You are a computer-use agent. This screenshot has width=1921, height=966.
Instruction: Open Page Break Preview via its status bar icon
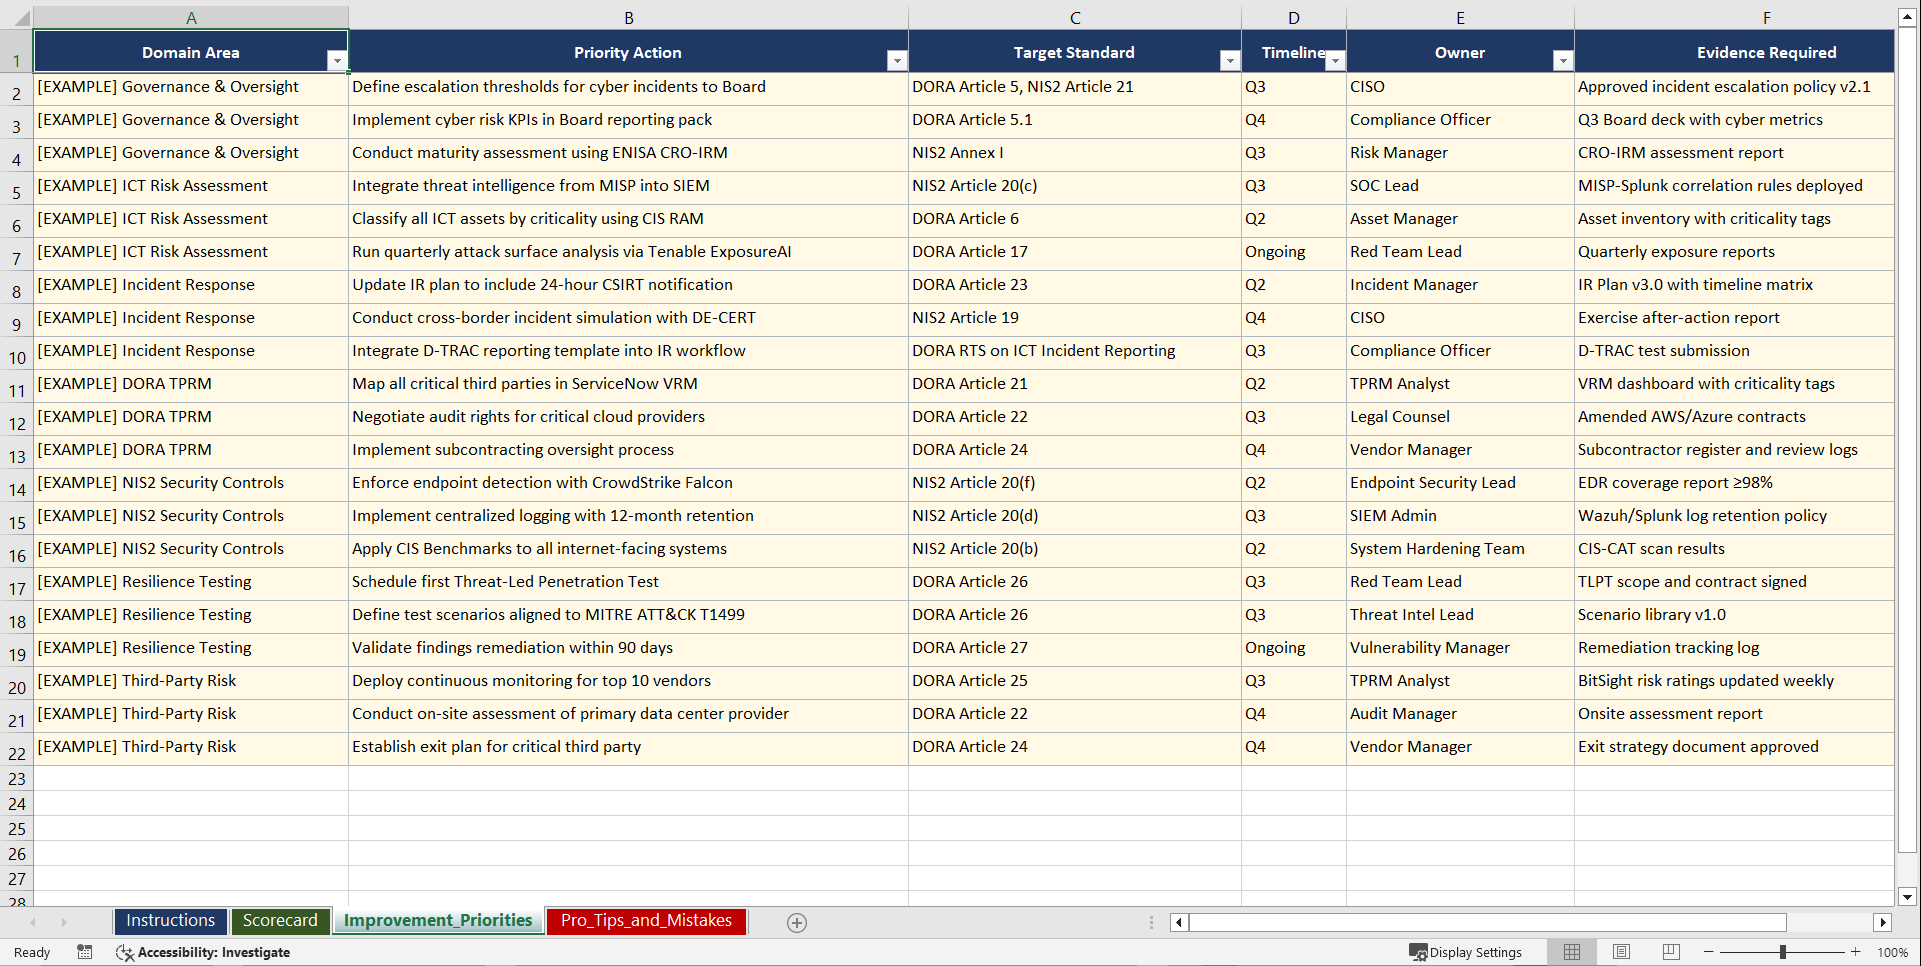(1670, 952)
